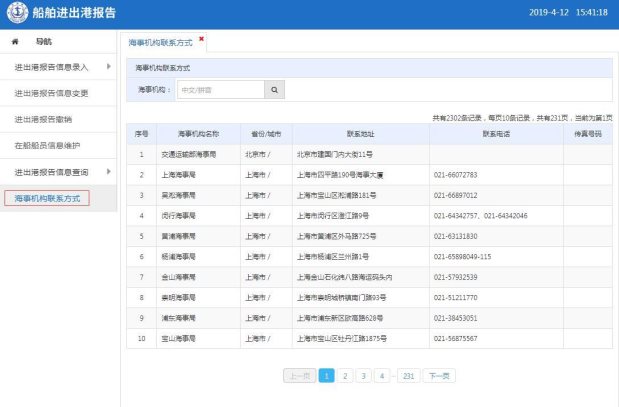Select 海事机构联系方式 sidebar item
The height and width of the screenshot is (407, 619).
coord(47,198)
